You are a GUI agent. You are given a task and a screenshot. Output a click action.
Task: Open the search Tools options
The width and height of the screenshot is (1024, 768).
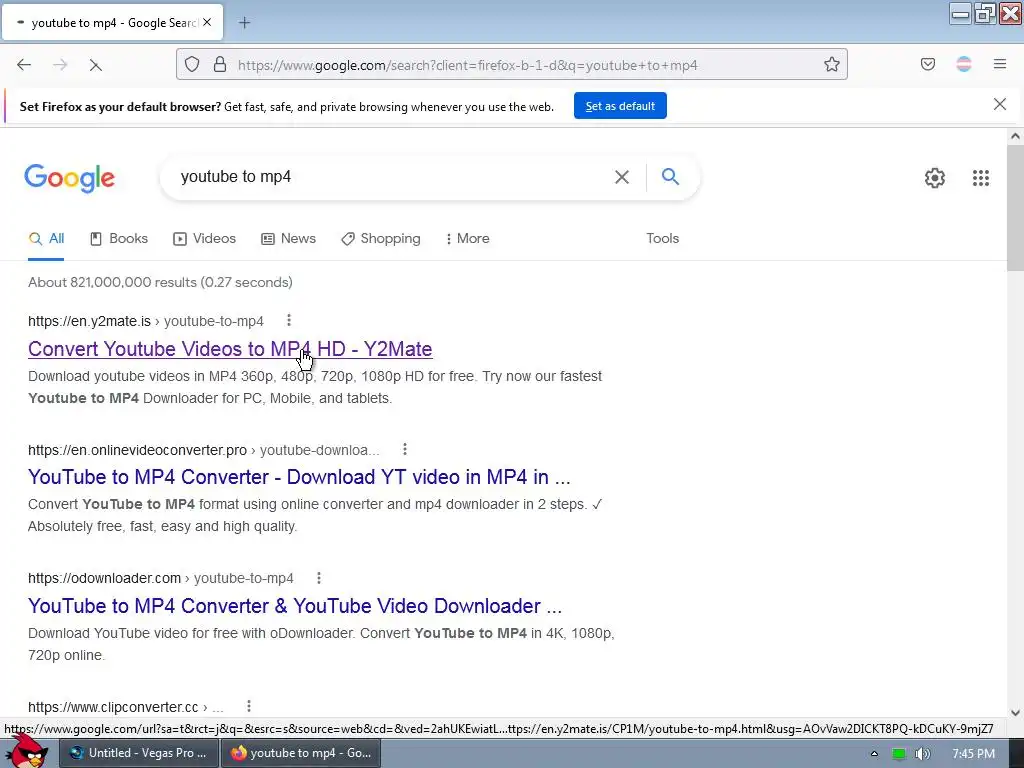[x=662, y=238]
